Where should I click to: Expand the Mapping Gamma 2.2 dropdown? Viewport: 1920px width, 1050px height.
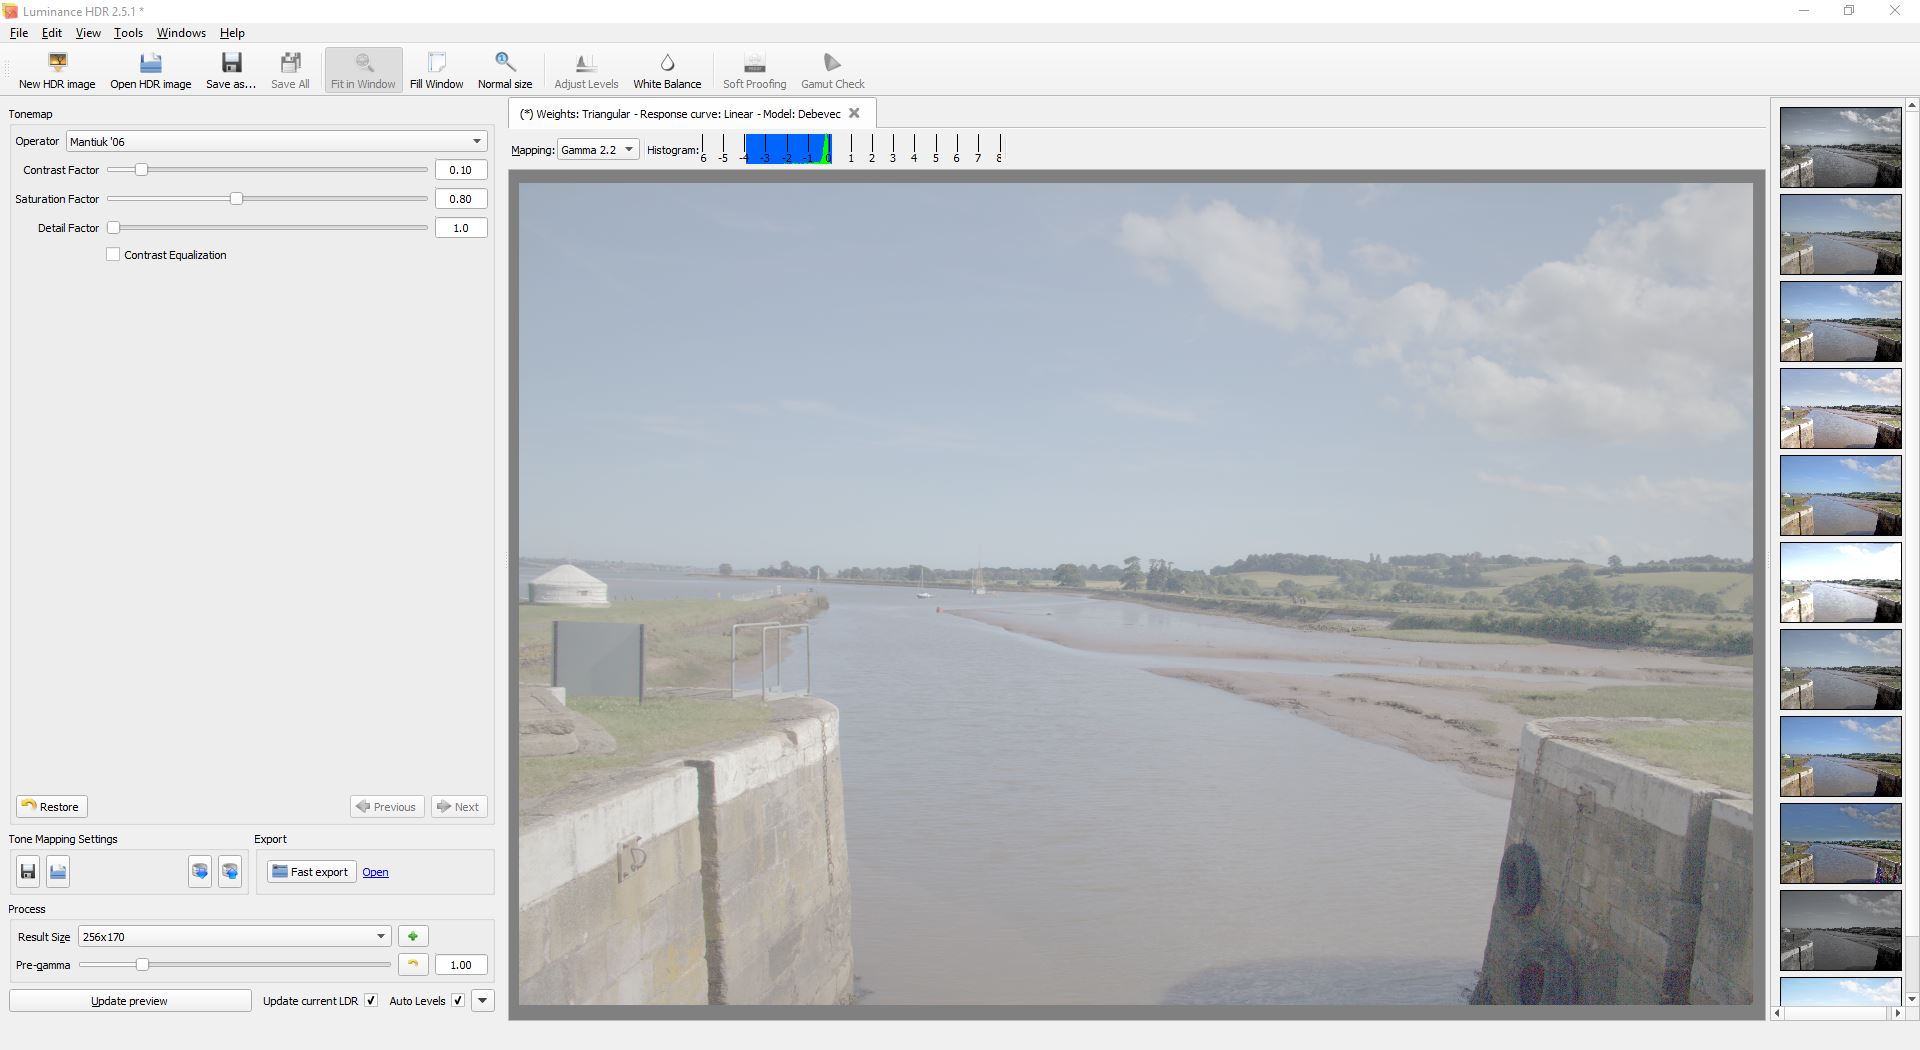pos(598,150)
